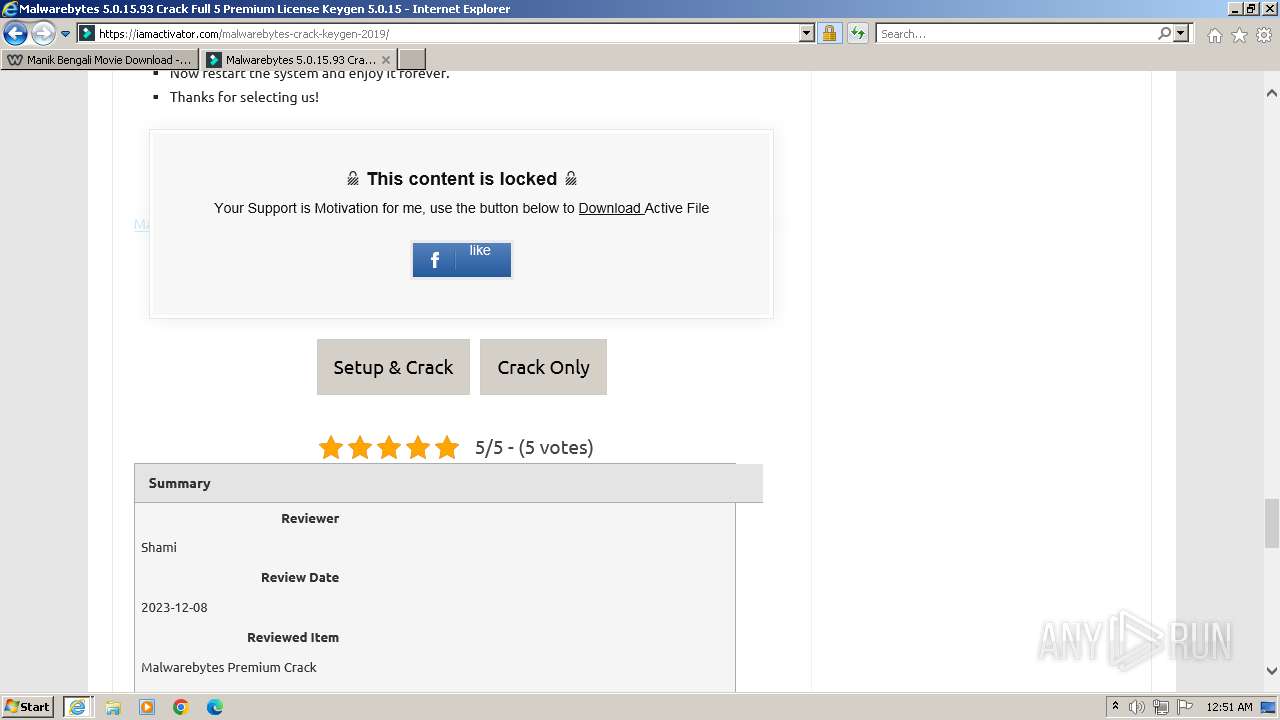Click the volume speaker tray icon
Viewport: 1280px width, 720px height.
1137,707
